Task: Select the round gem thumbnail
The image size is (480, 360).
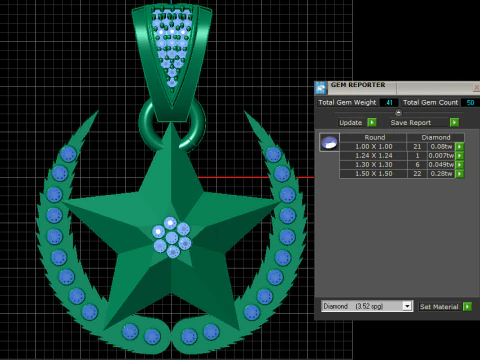Action: (x=329, y=142)
